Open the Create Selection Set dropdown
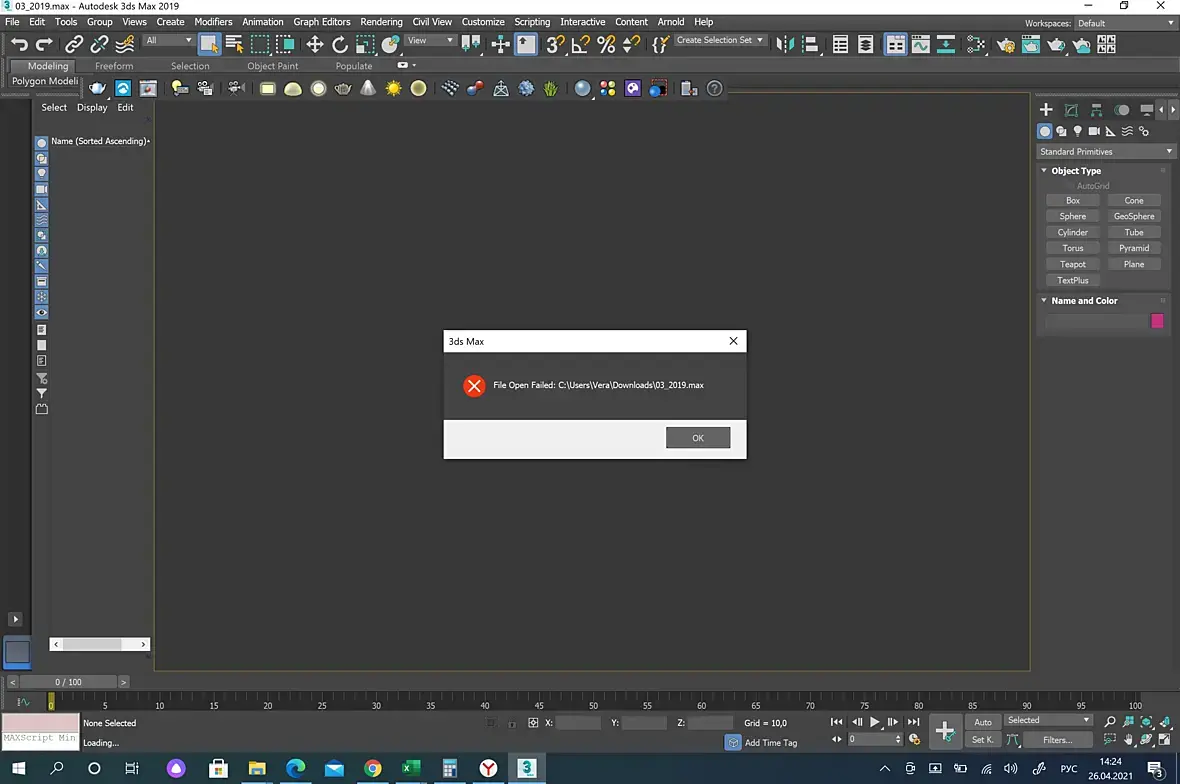 point(719,40)
